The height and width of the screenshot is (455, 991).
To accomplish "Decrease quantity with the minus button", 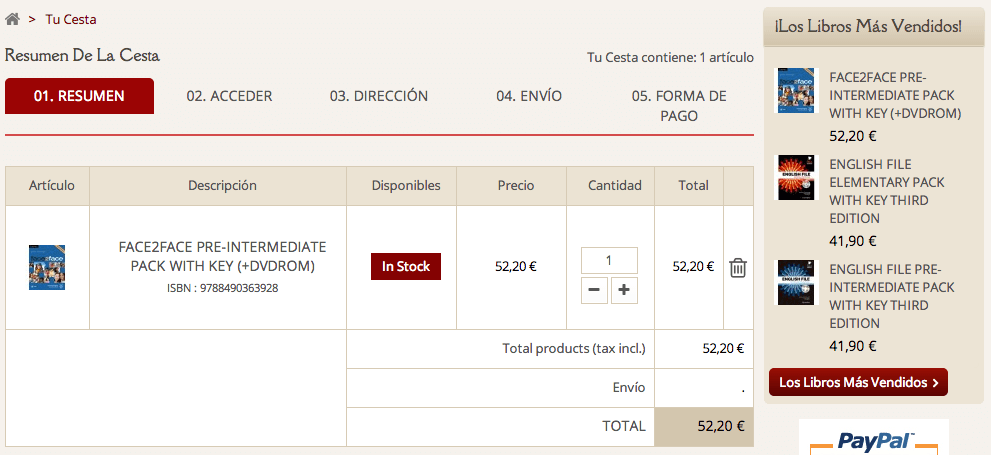I will (593, 290).
